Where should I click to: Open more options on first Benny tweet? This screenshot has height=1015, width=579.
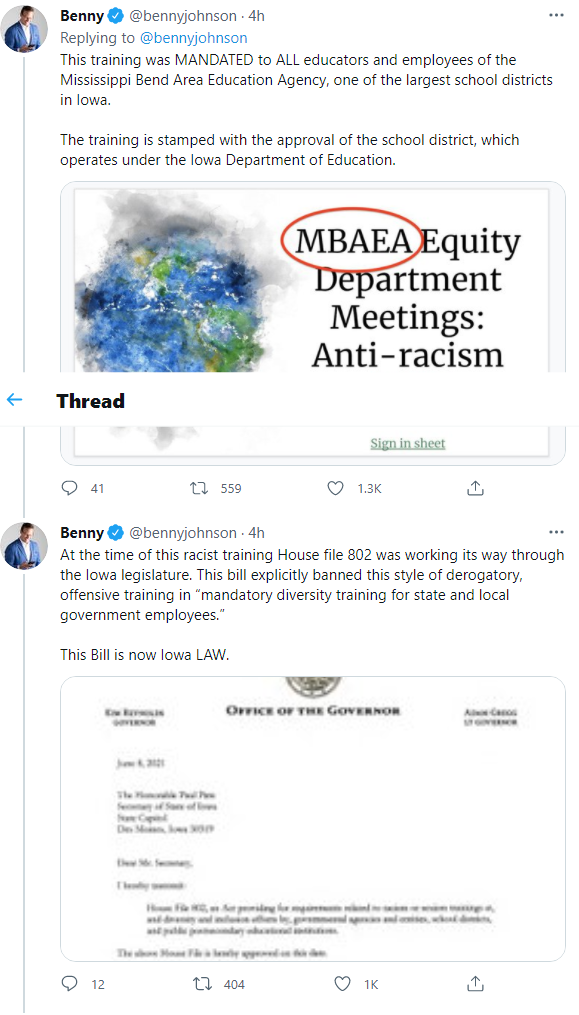click(556, 16)
